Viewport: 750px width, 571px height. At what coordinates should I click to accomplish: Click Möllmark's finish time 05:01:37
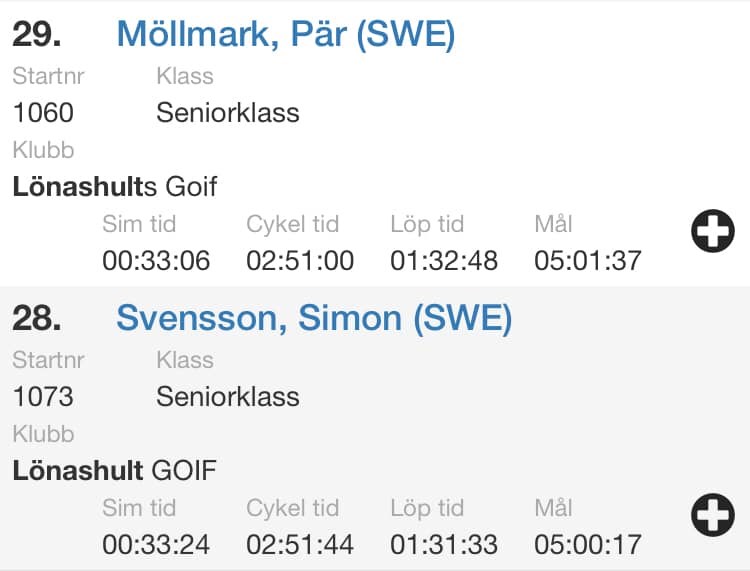coord(588,261)
